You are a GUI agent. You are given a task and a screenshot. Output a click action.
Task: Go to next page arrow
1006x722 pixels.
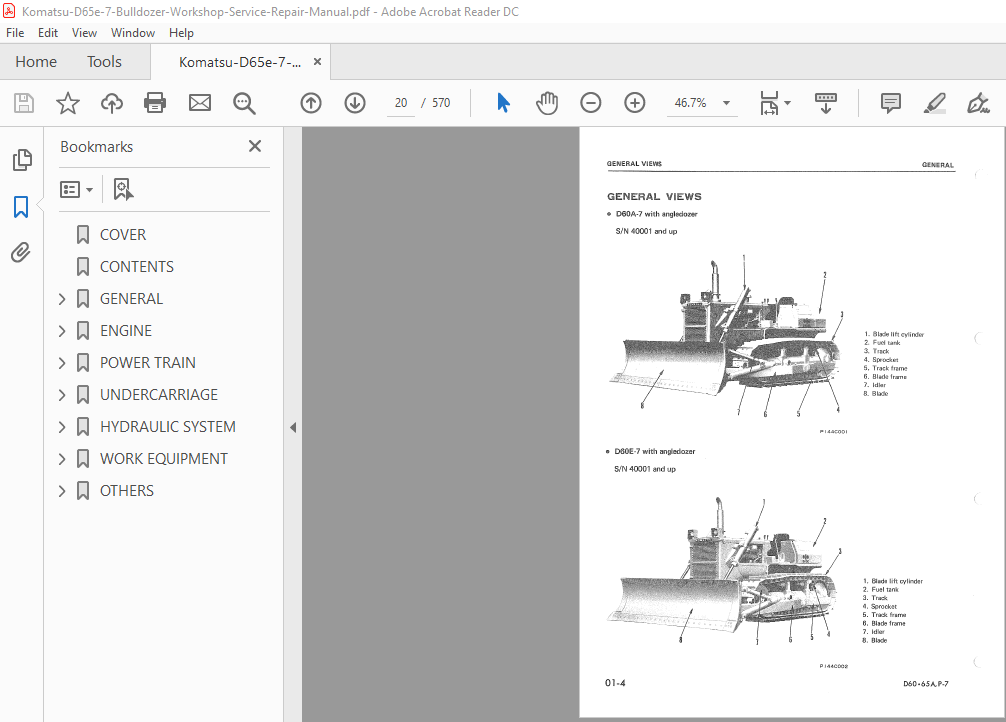(x=355, y=103)
